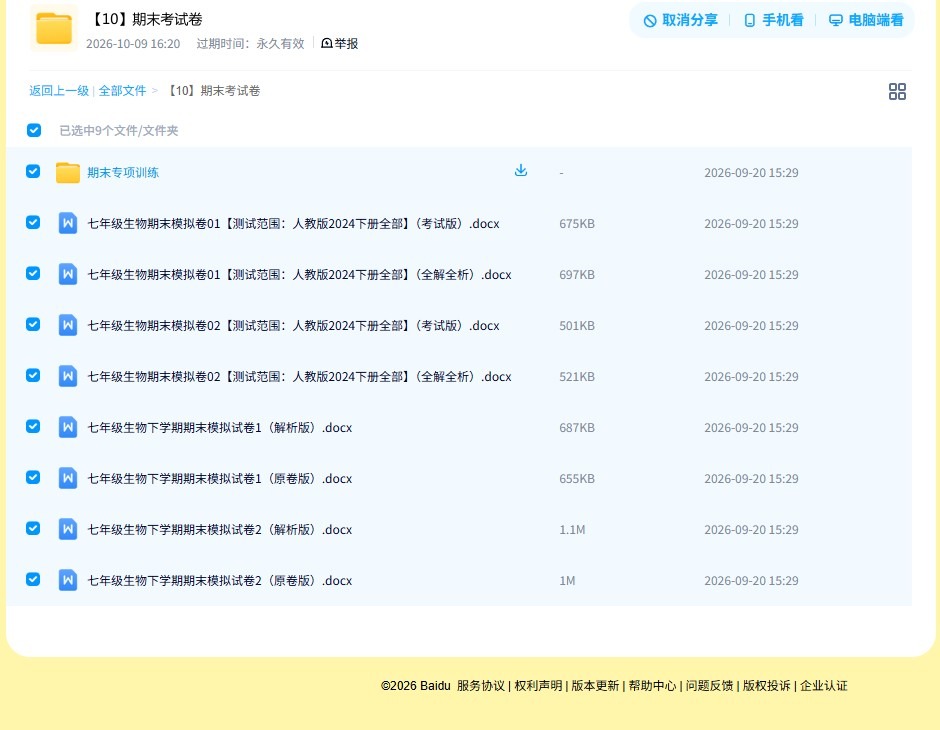
Task: Click Word icon of 期末模拟试卷1（解析版）
Action: click(68, 427)
